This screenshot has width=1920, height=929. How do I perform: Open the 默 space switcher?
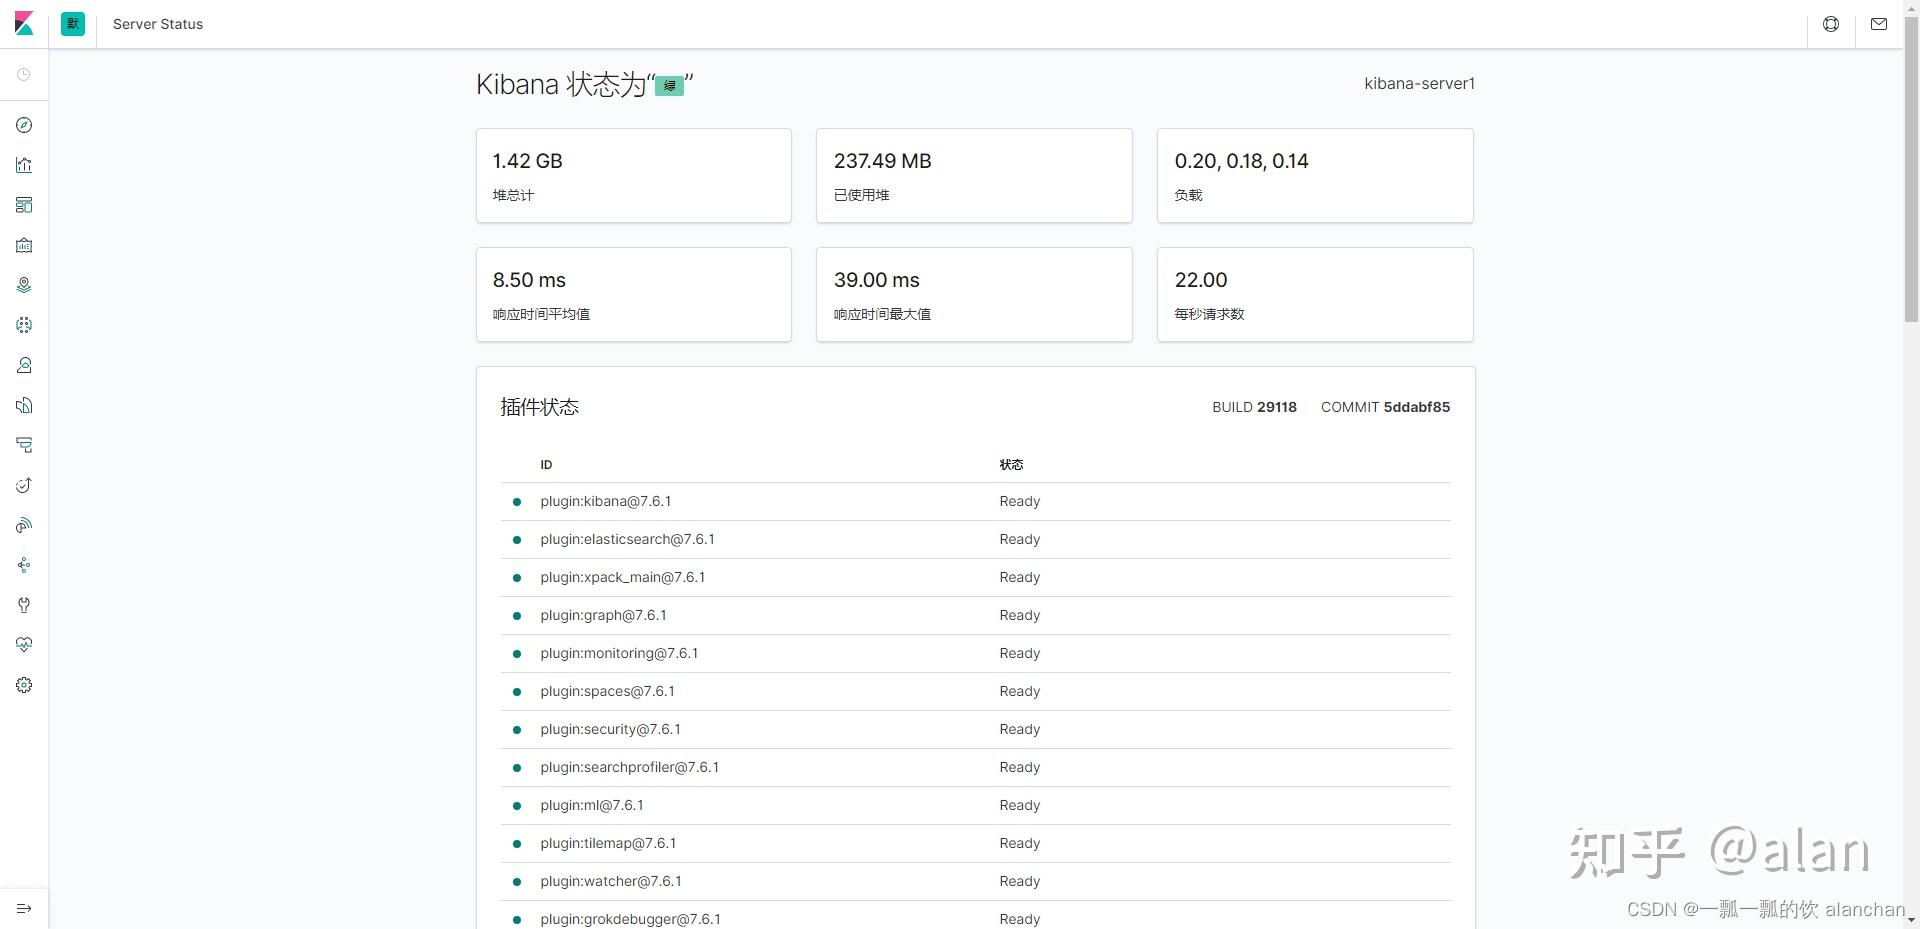pyautogui.click(x=71, y=23)
